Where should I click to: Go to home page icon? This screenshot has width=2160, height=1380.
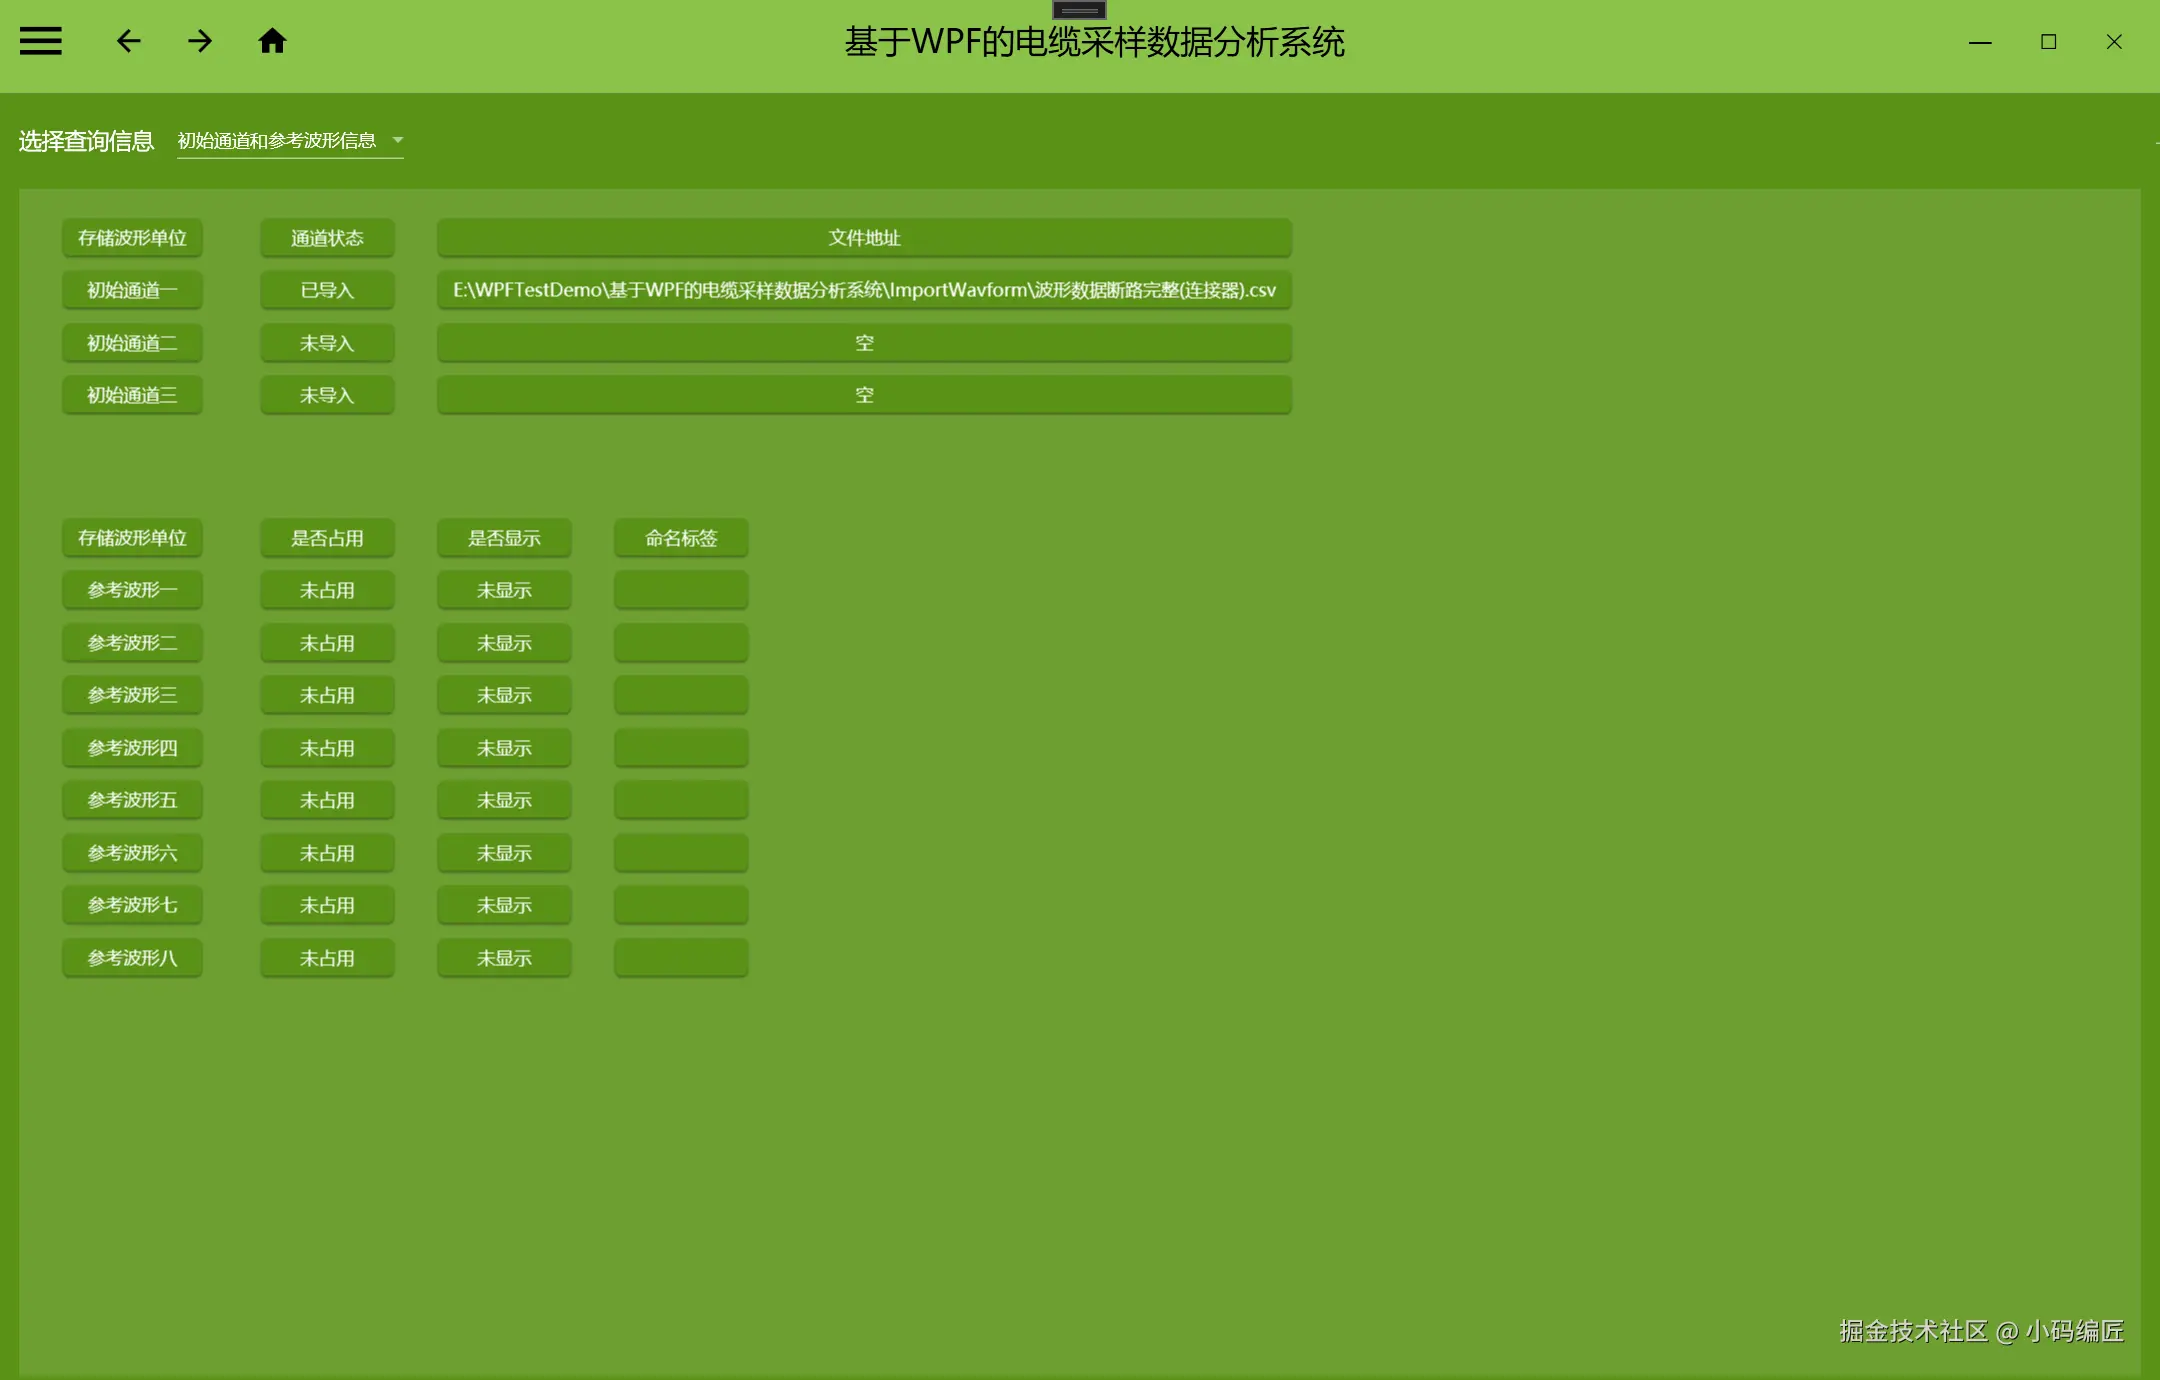click(x=272, y=41)
